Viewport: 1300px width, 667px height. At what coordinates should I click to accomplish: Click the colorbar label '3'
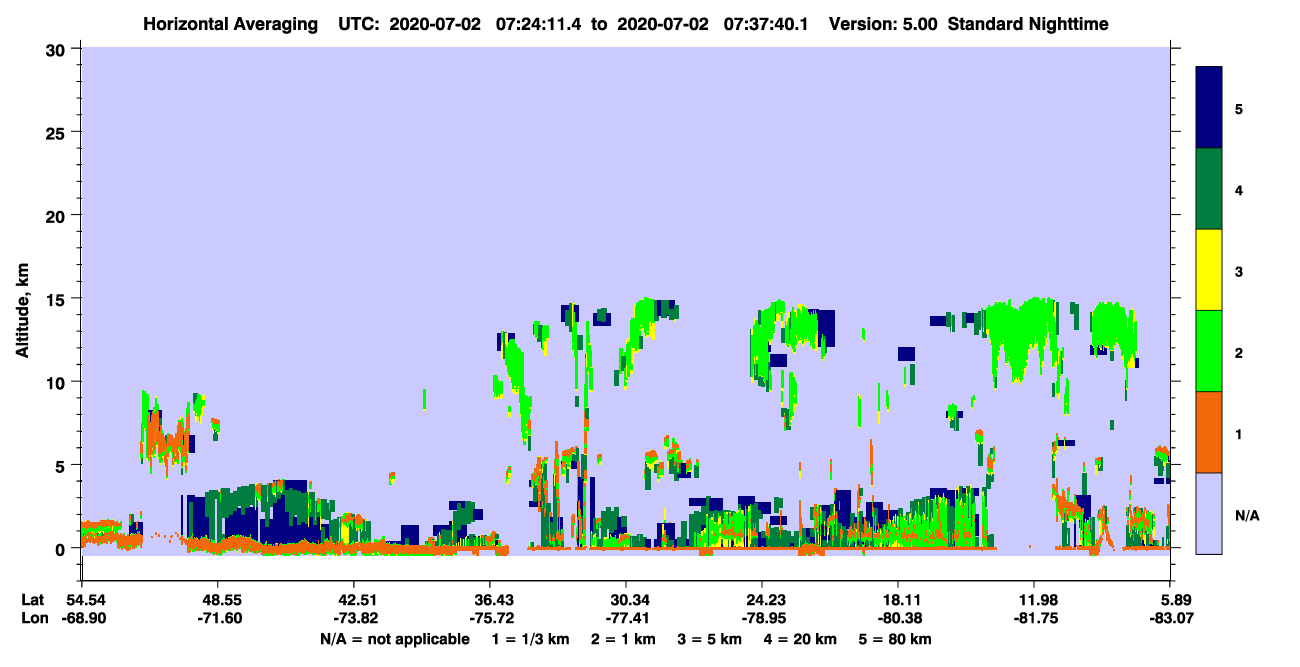(1238, 271)
